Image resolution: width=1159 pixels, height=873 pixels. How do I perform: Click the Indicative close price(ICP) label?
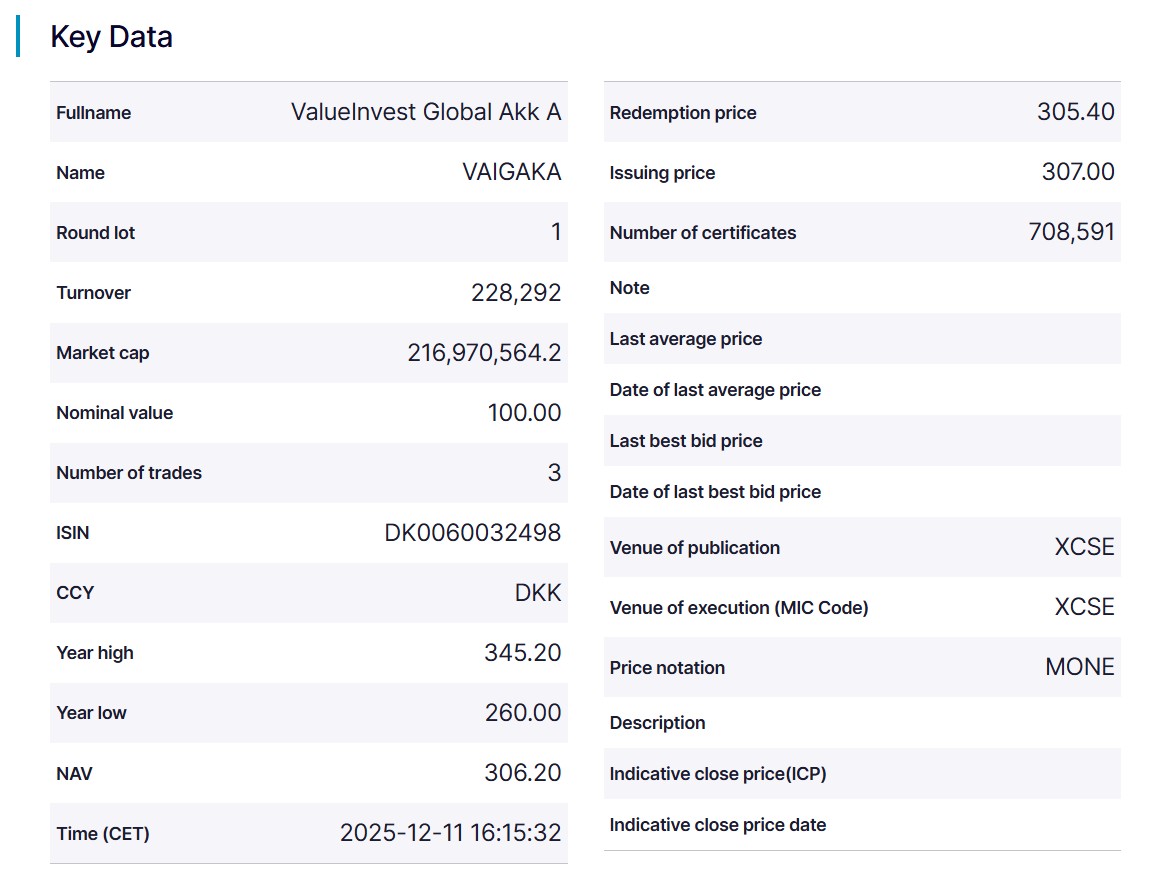click(717, 774)
